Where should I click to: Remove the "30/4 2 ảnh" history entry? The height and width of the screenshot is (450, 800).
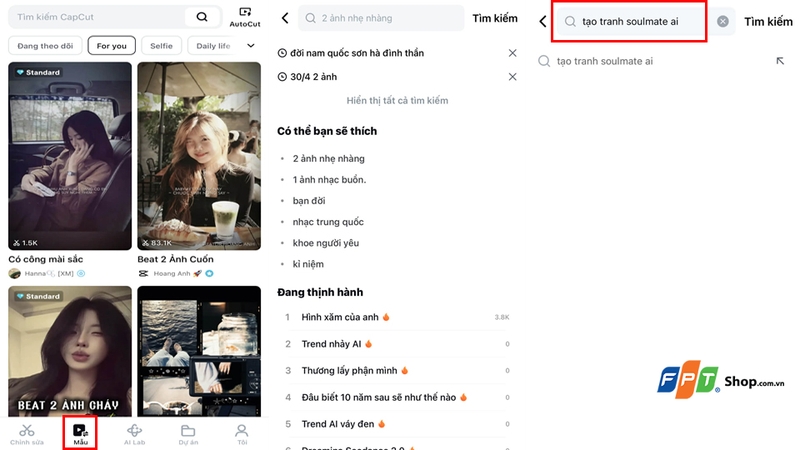513,77
